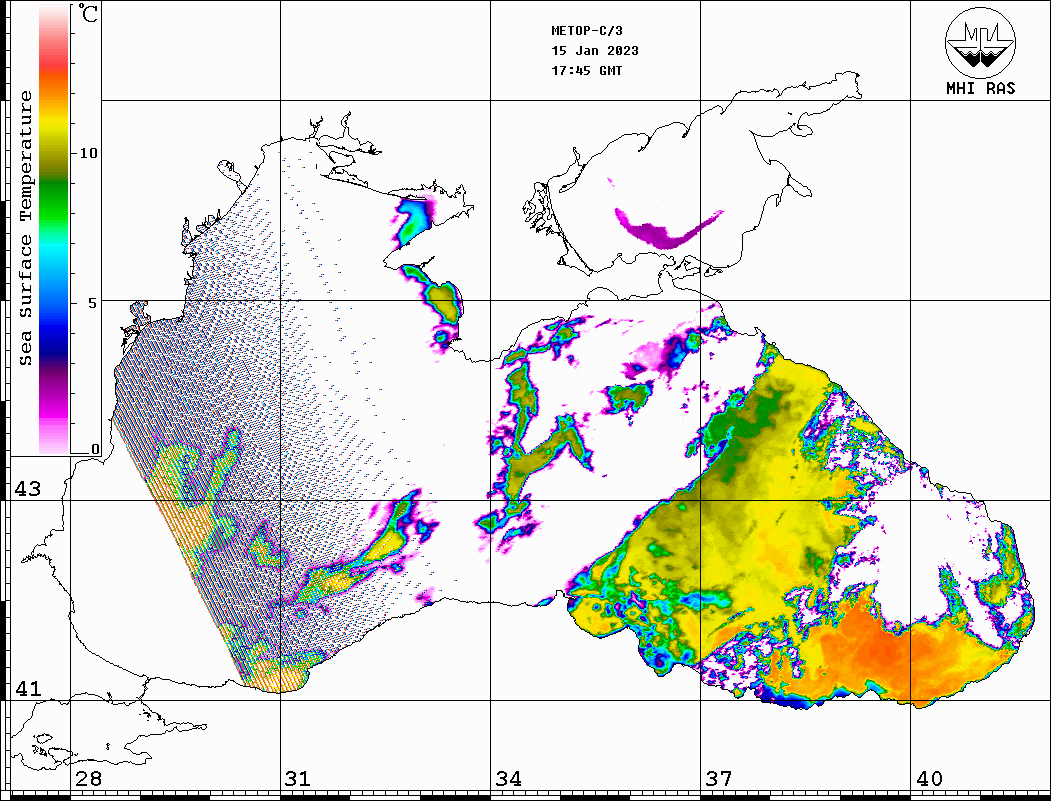The height and width of the screenshot is (801, 1051).
Task: Click the METOP-C/3 satellite label
Action: point(586,31)
